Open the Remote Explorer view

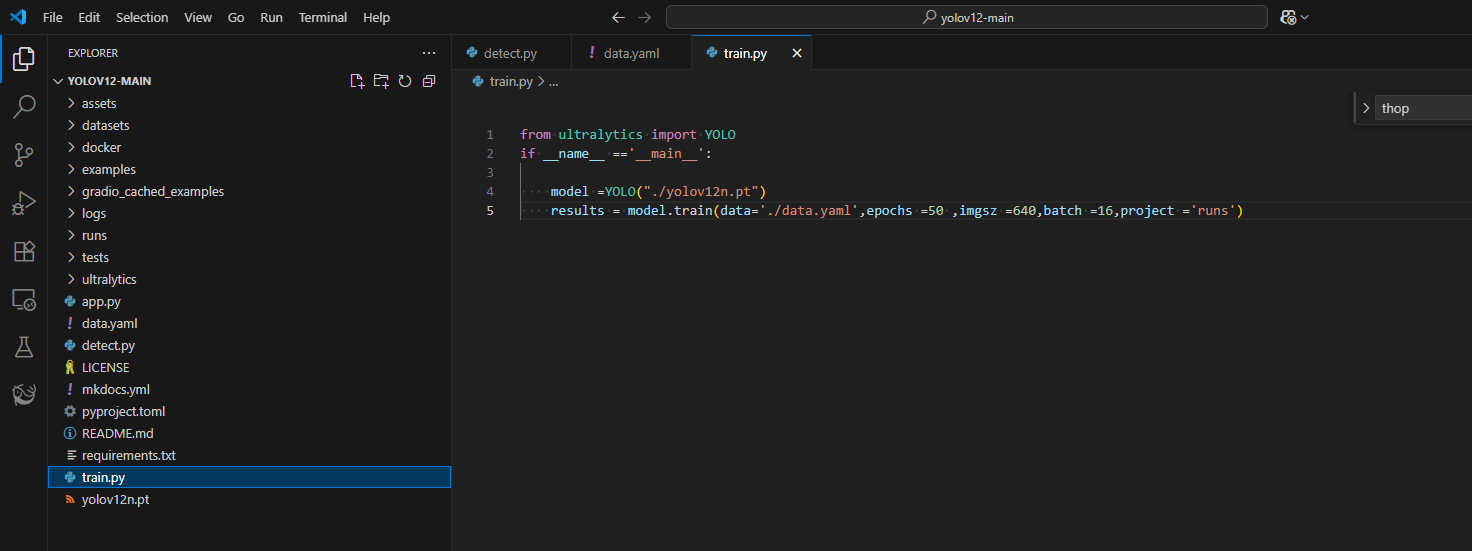[24, 299]
